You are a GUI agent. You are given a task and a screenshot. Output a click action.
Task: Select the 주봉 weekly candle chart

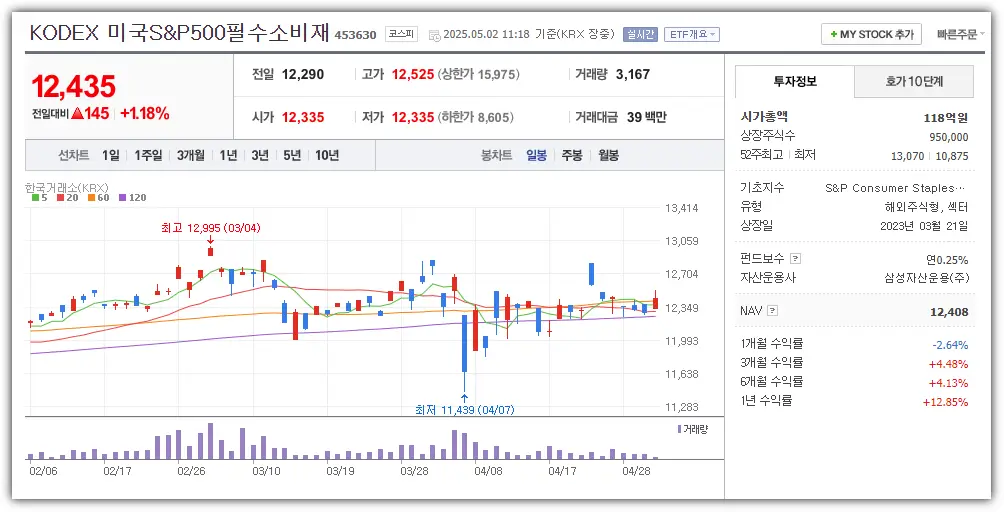(572, 155)
